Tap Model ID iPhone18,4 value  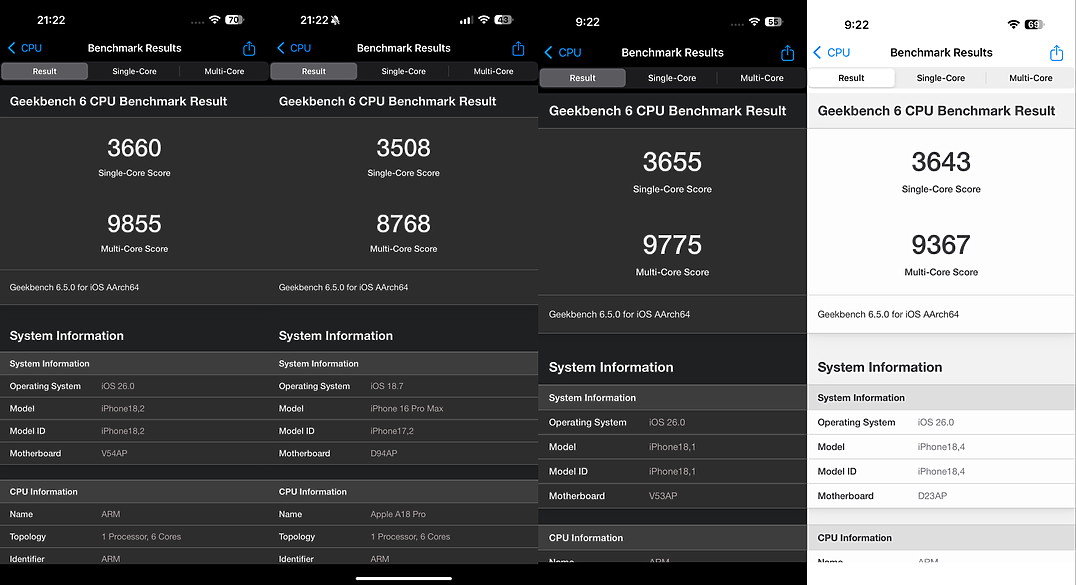point(942,471)
